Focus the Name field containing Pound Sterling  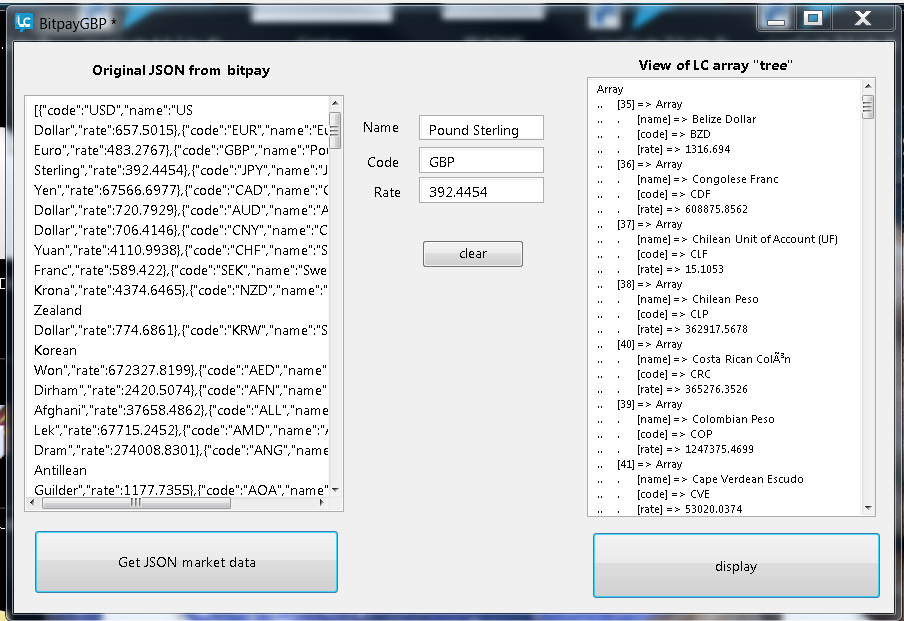(x=481, y=129)
